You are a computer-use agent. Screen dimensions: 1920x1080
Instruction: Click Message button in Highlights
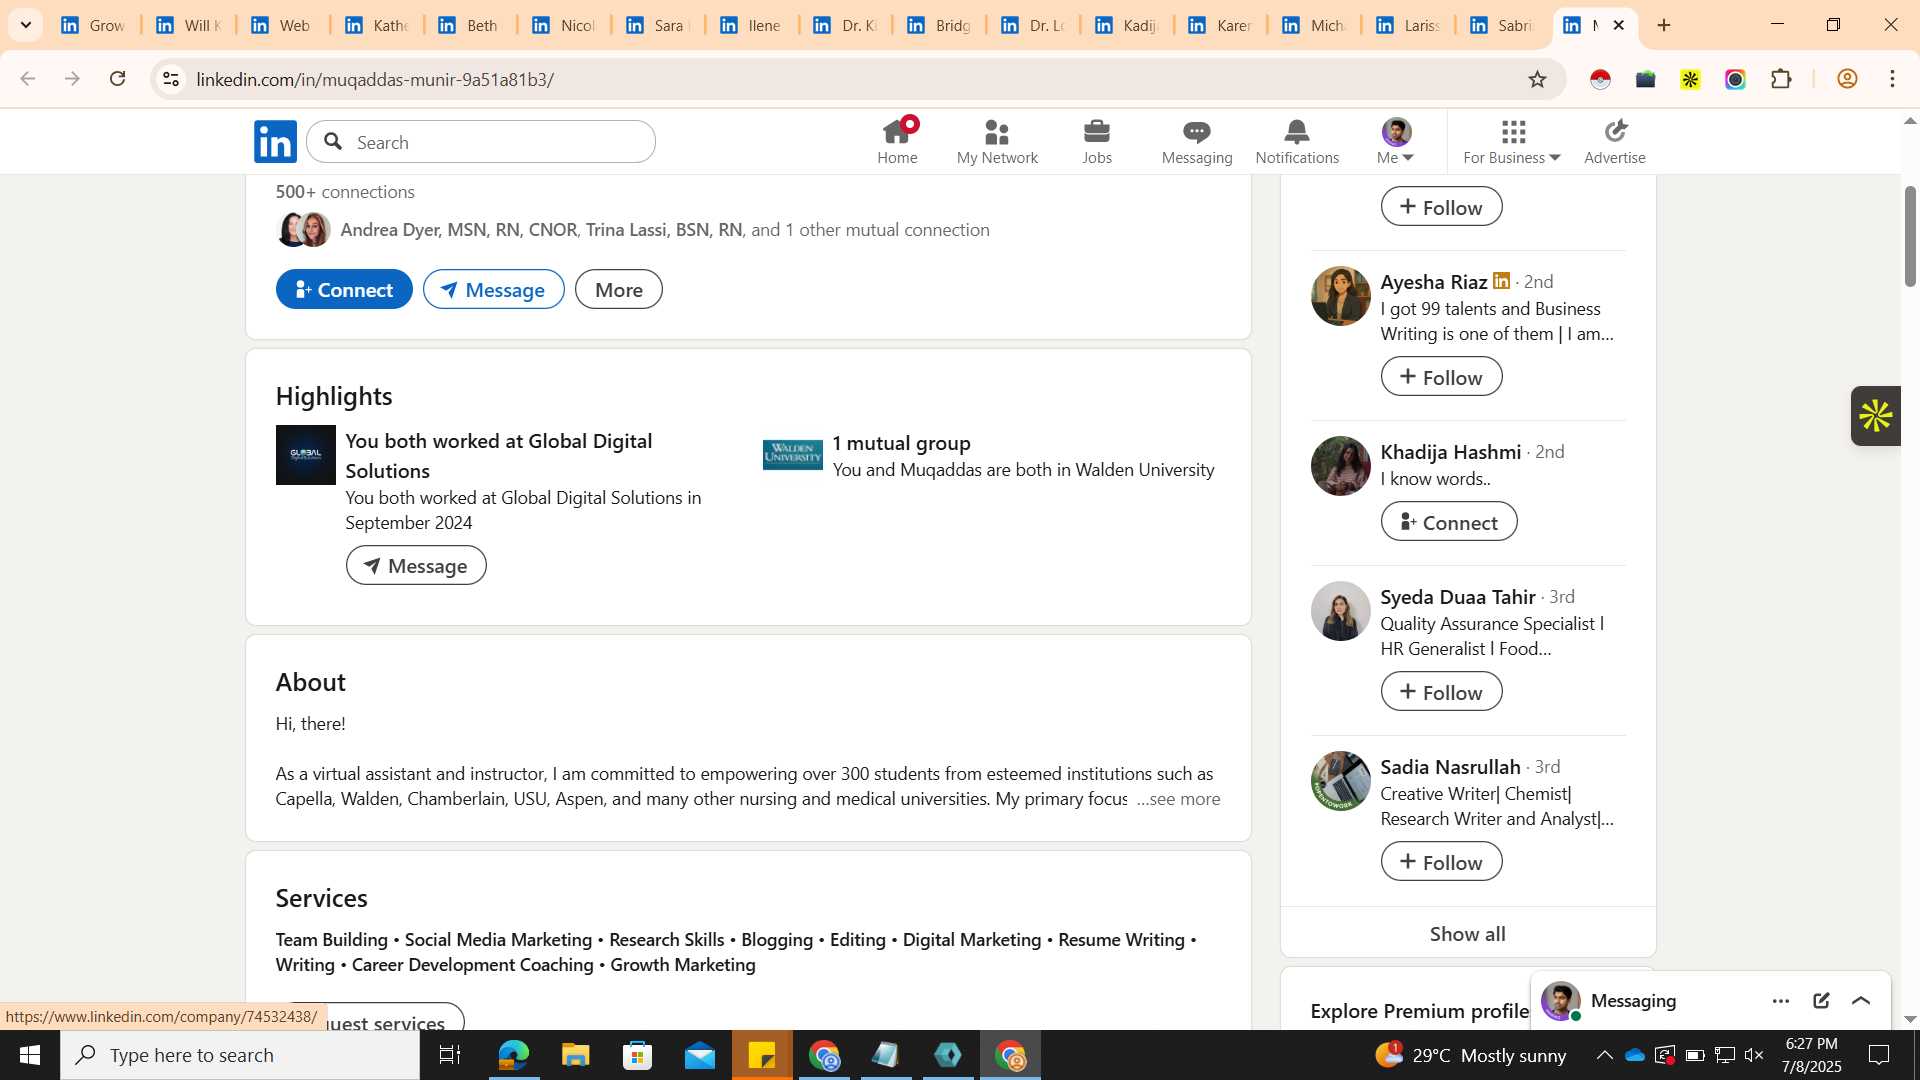point(416,565)
